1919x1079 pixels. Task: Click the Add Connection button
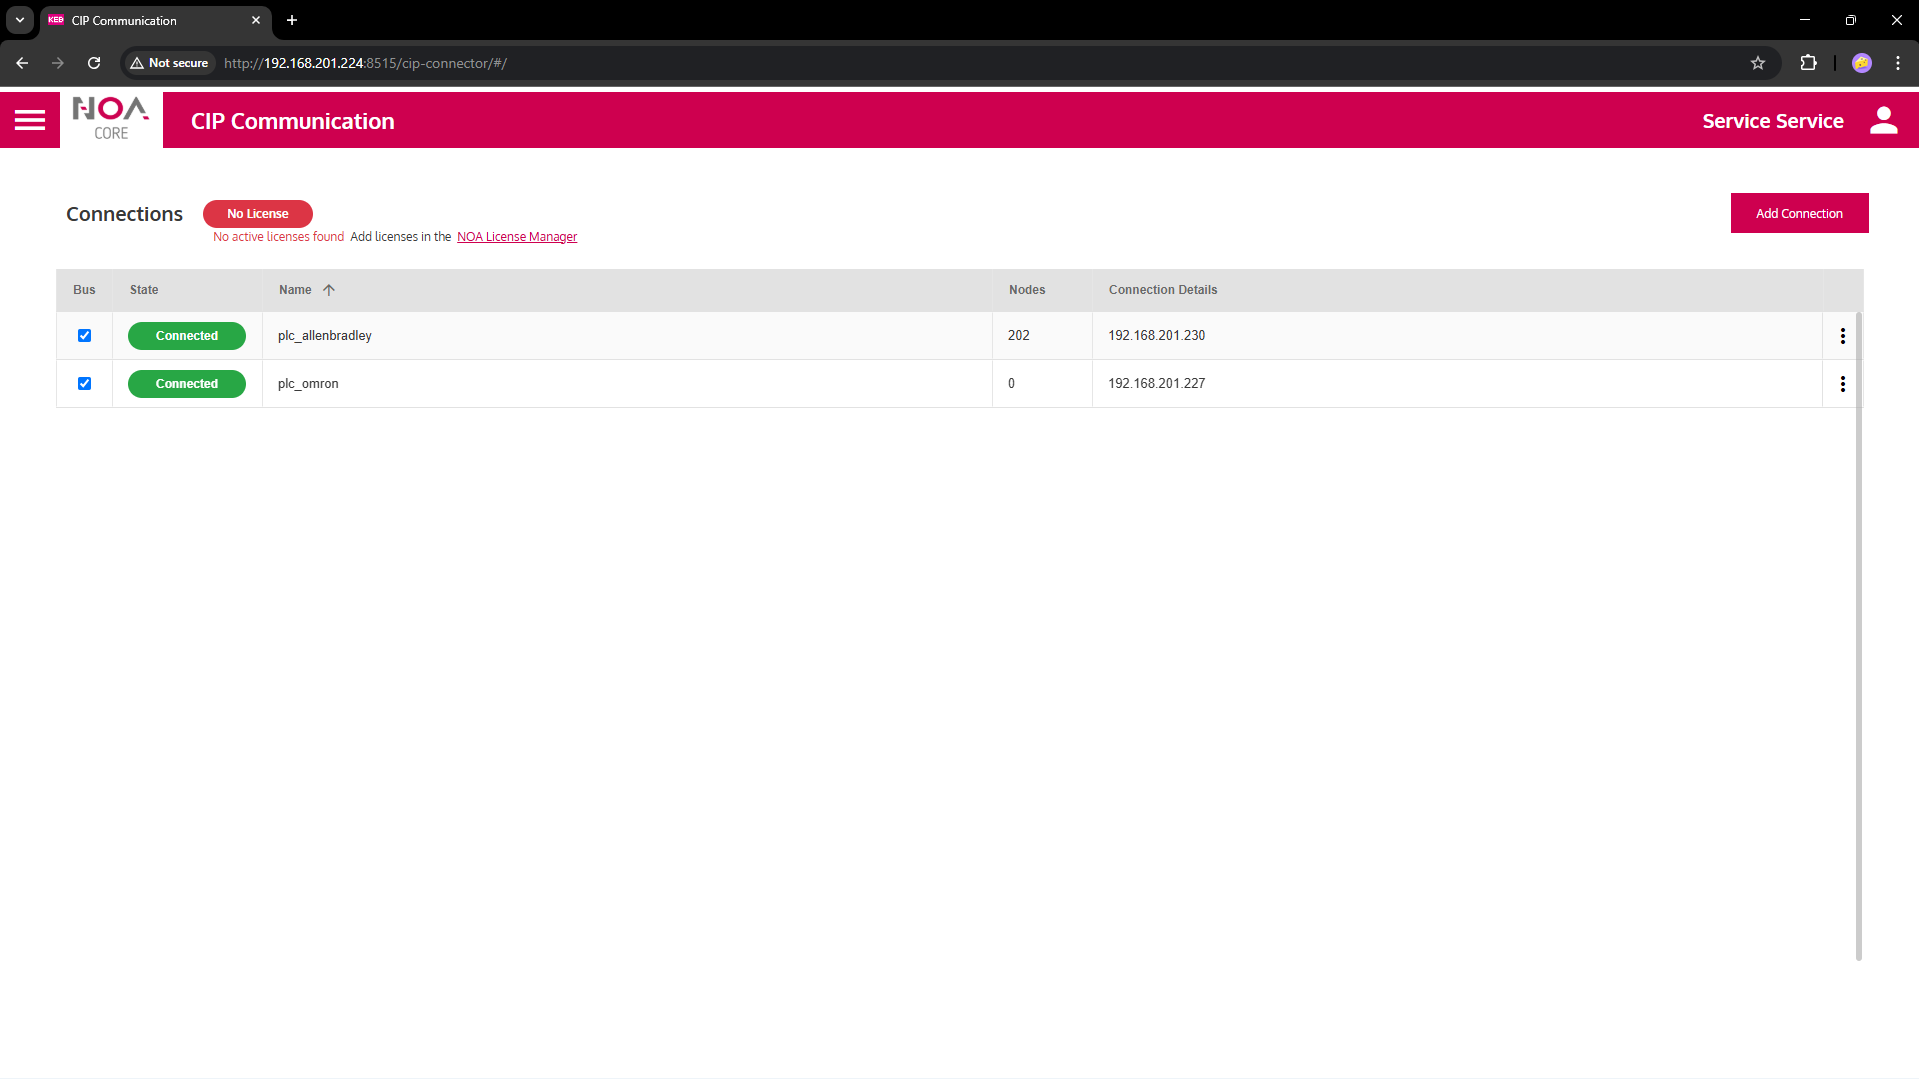point(1799,213)
